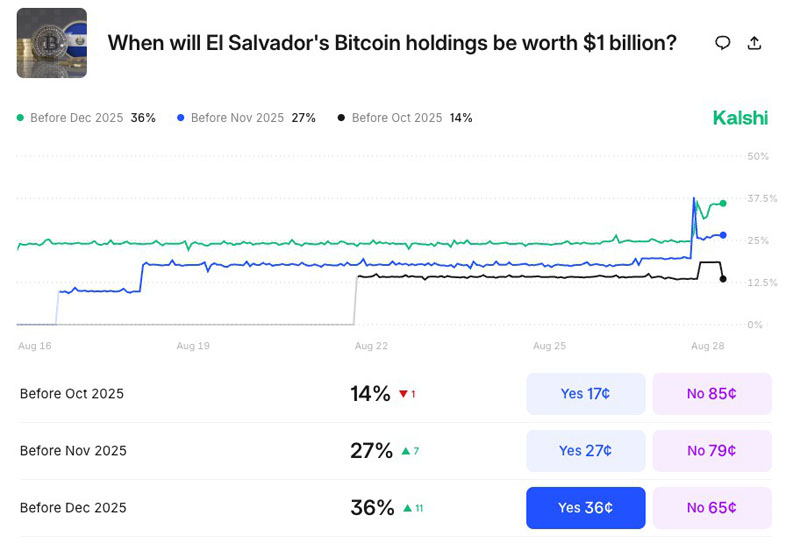The height and width of the screenshot is (551, 800).
Task: Open the Before Oct 2025 market row
Action: tap(72, 394)
